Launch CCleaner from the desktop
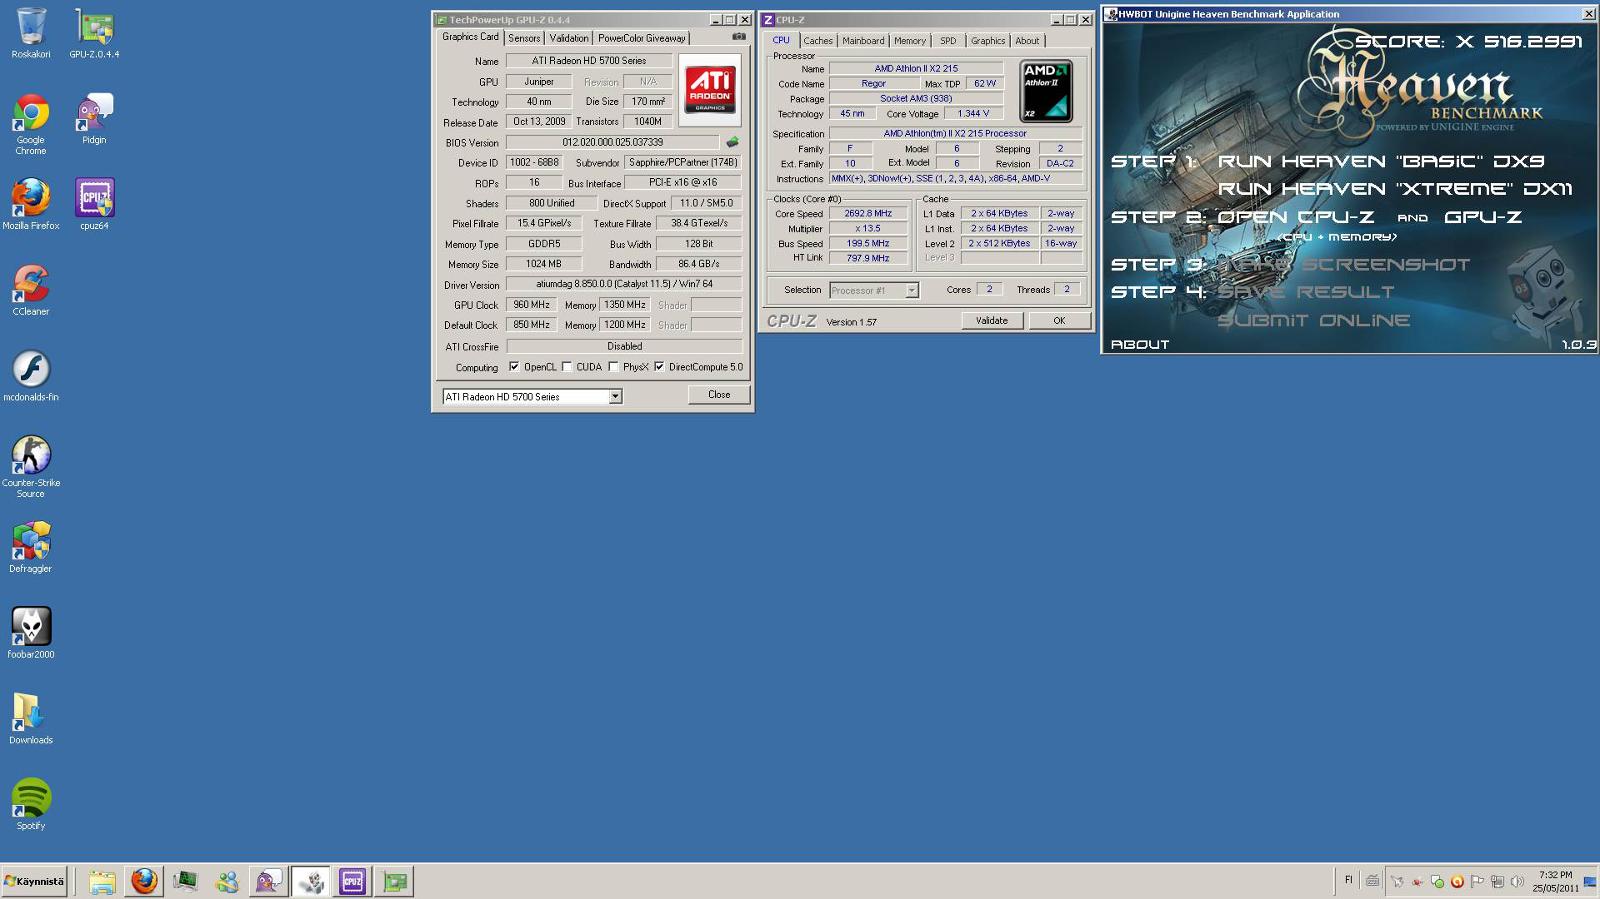 click(31, 290)
